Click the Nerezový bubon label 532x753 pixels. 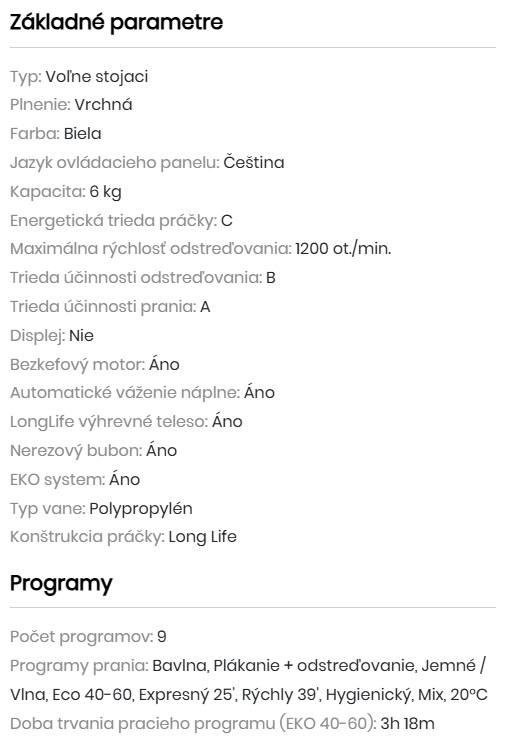pyautogui.click(x=76, y=450)
